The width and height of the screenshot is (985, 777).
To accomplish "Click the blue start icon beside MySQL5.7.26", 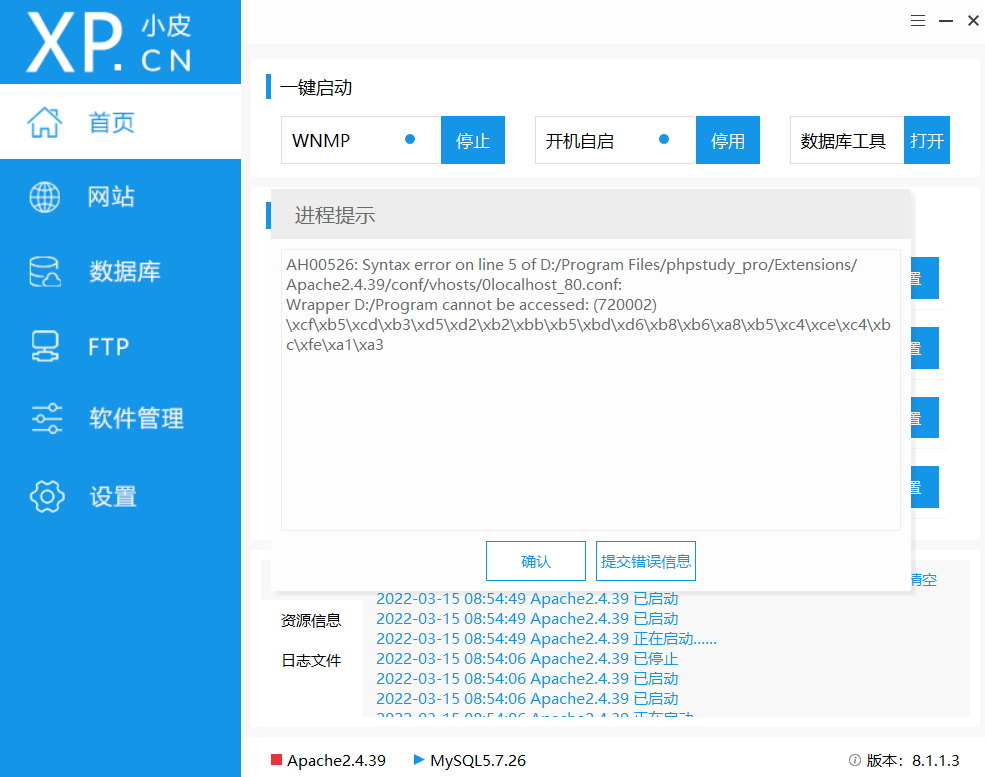I will point(419,760).
